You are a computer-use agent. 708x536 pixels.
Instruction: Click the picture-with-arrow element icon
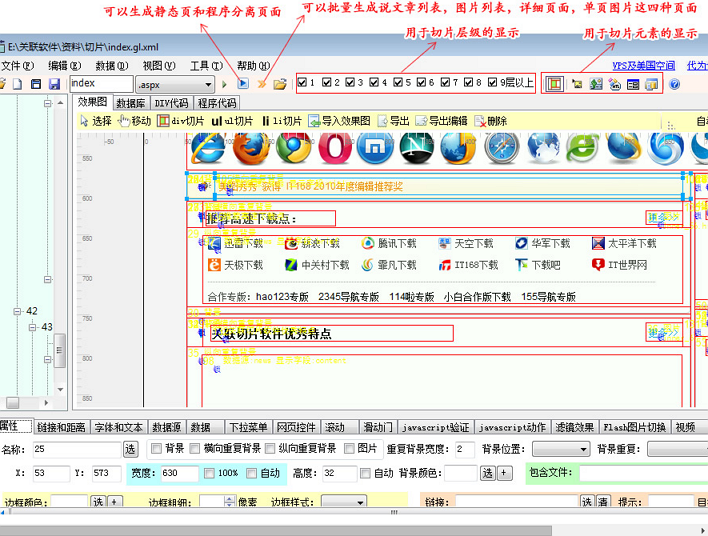[x=596, y=84]
